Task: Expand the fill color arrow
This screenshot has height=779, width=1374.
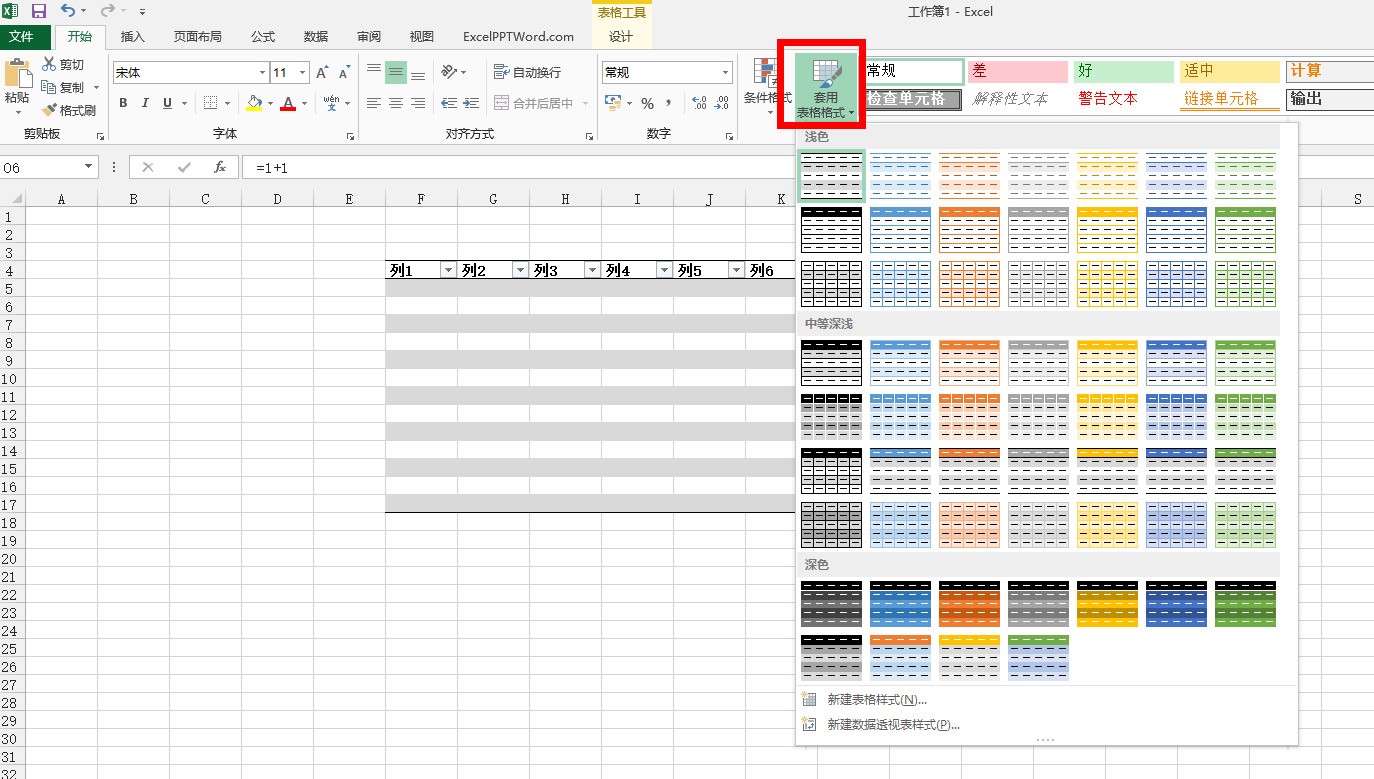Action: click(x=270, y=103)
